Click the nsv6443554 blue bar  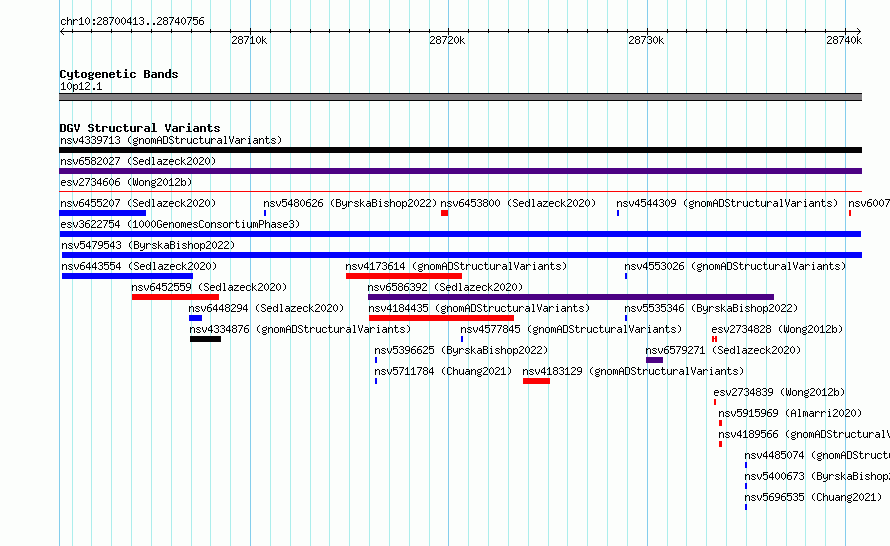(127, 276)
